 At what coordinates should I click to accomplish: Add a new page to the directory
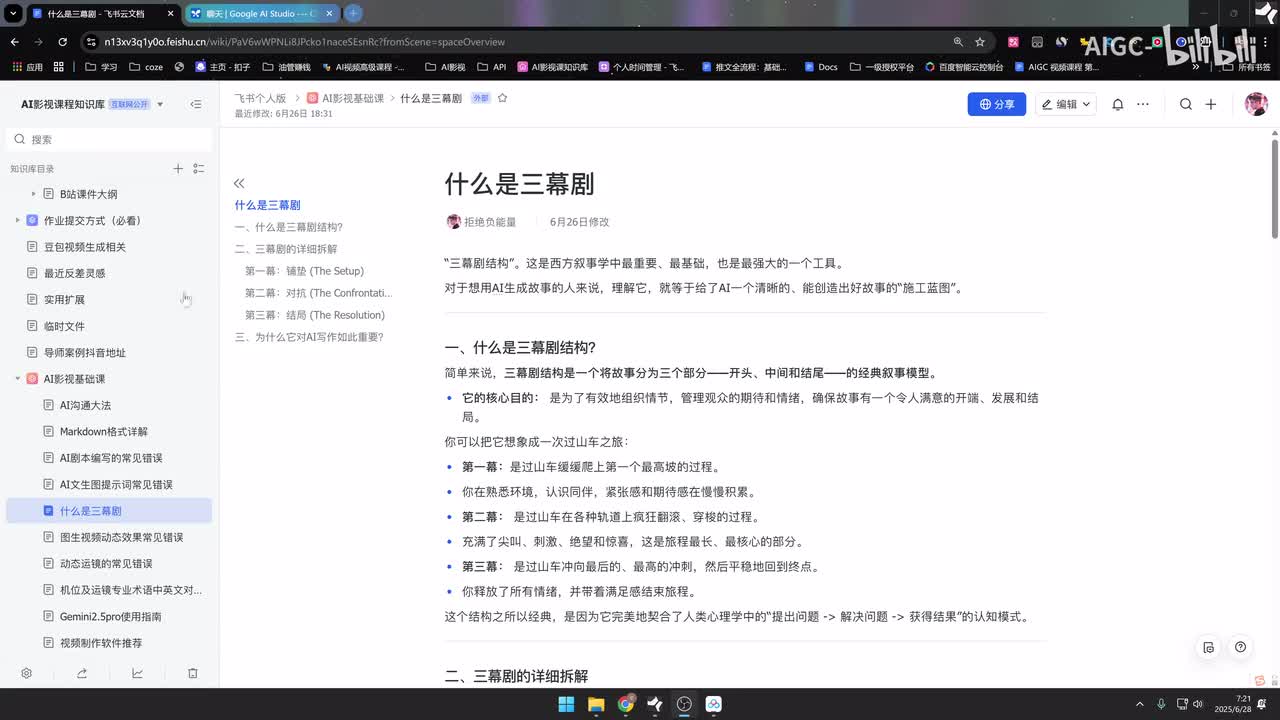coord(178,169)
